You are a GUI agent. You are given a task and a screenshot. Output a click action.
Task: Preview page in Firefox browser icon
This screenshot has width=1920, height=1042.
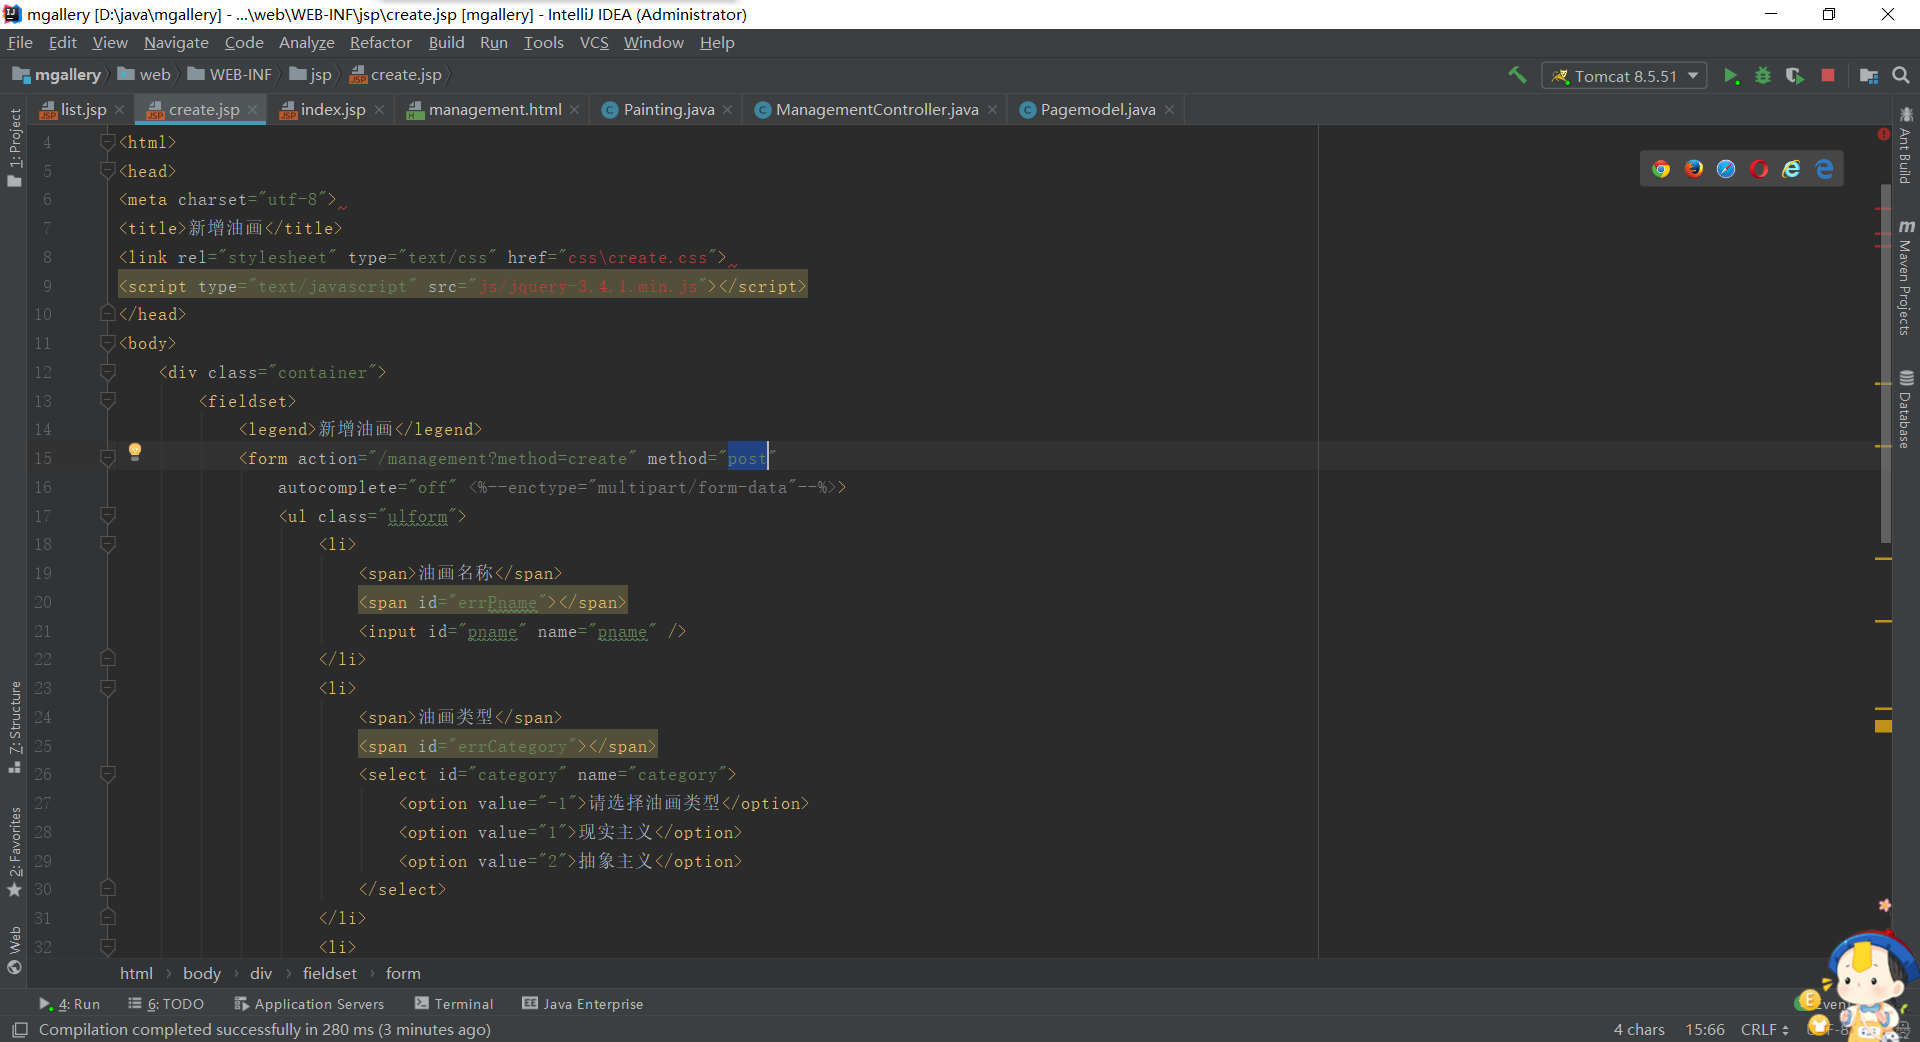pyautogui.click(x=1694, y=169)
